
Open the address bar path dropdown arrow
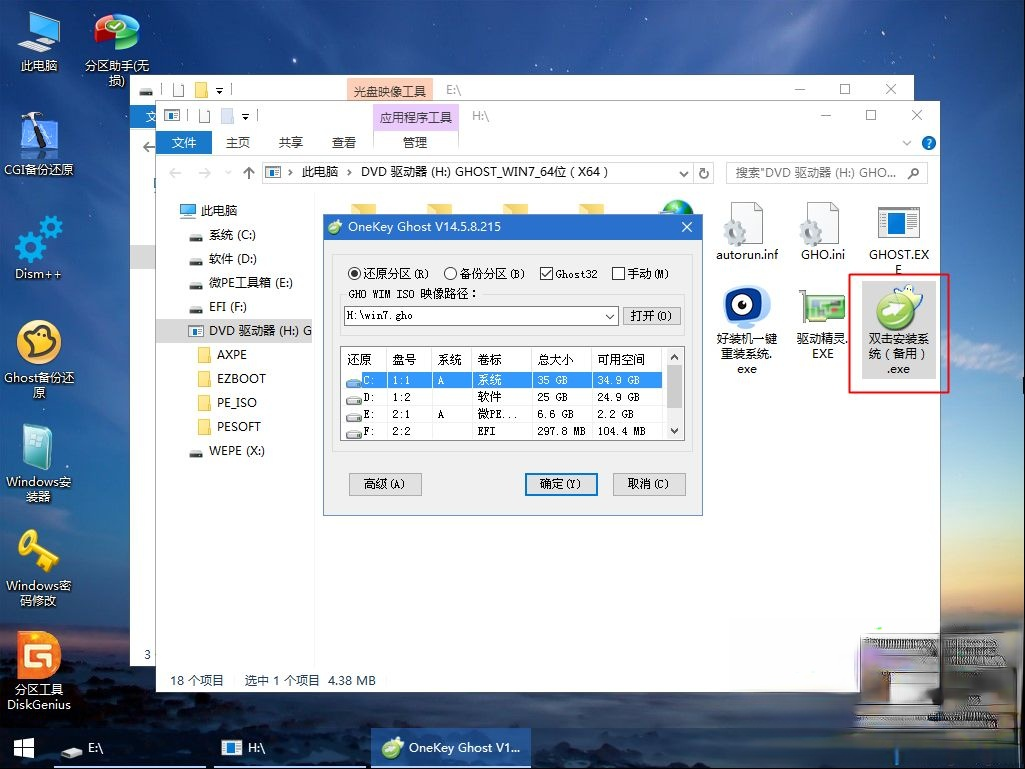point(683,171)
